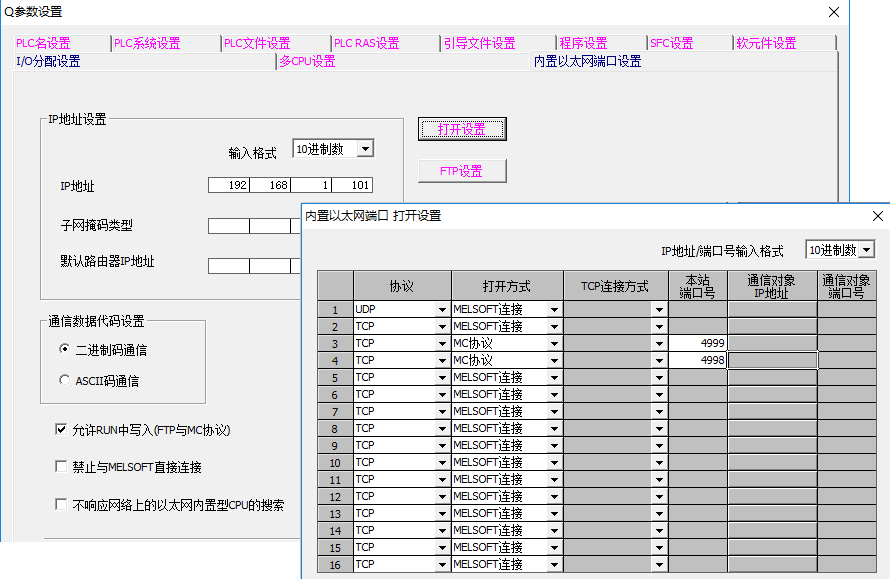Close the Q参数设置 window
This screenshot has height=579, width=892.
click(x=834, y=12)
